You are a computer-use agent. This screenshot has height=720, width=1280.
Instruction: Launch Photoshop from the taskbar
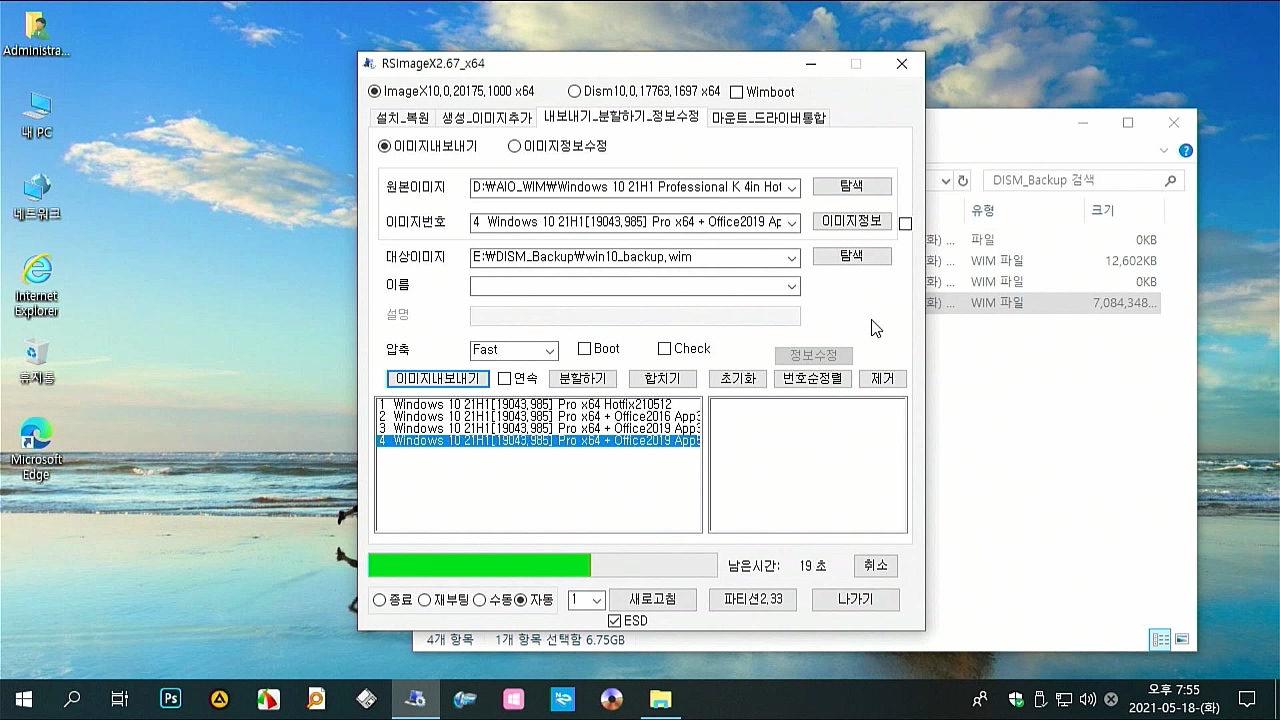170,700
